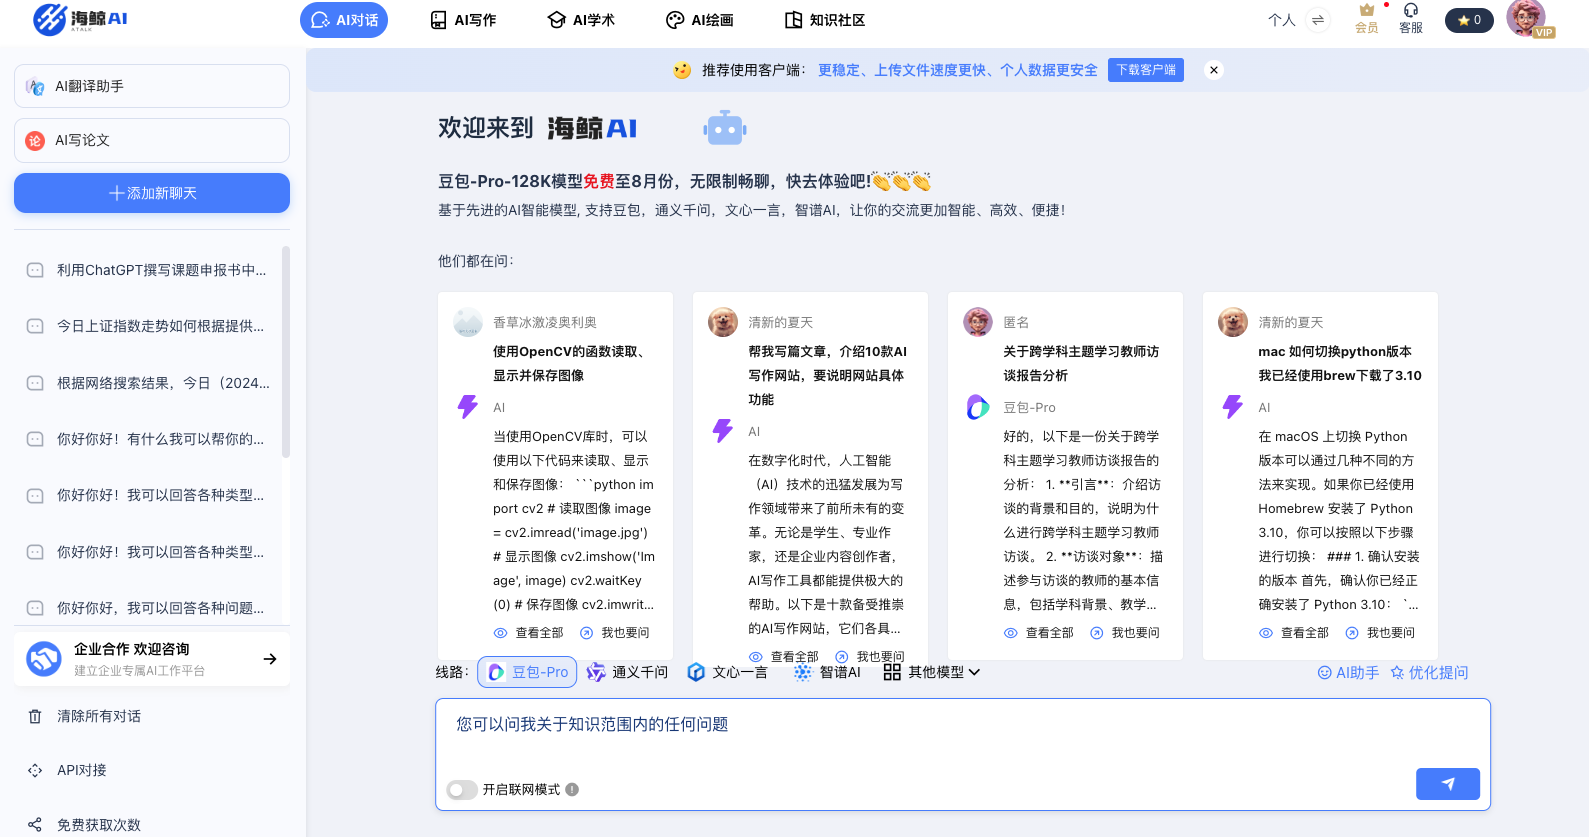Click 我也要问 on the OpenCV card
The height and width of the screenshot is (837, 1589).
[615, 633]
